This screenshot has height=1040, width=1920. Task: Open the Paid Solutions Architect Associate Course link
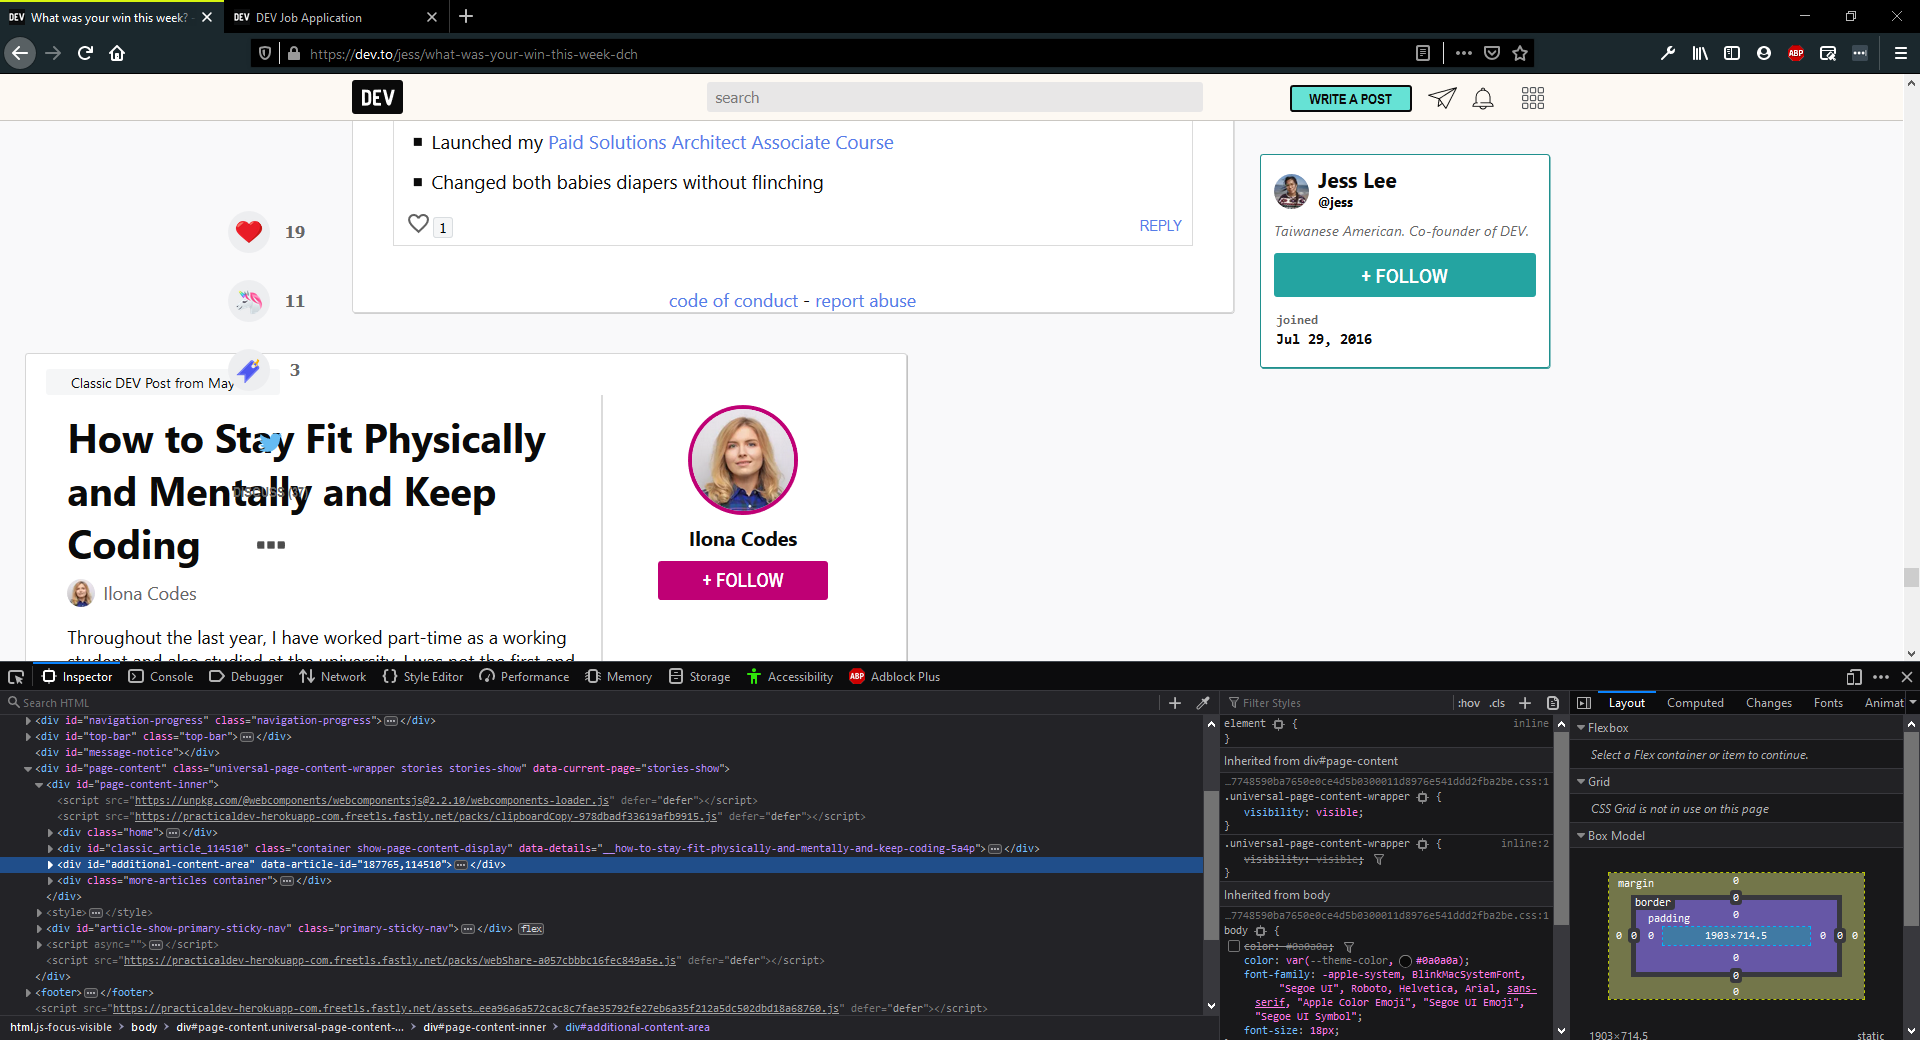coord(720,142)
